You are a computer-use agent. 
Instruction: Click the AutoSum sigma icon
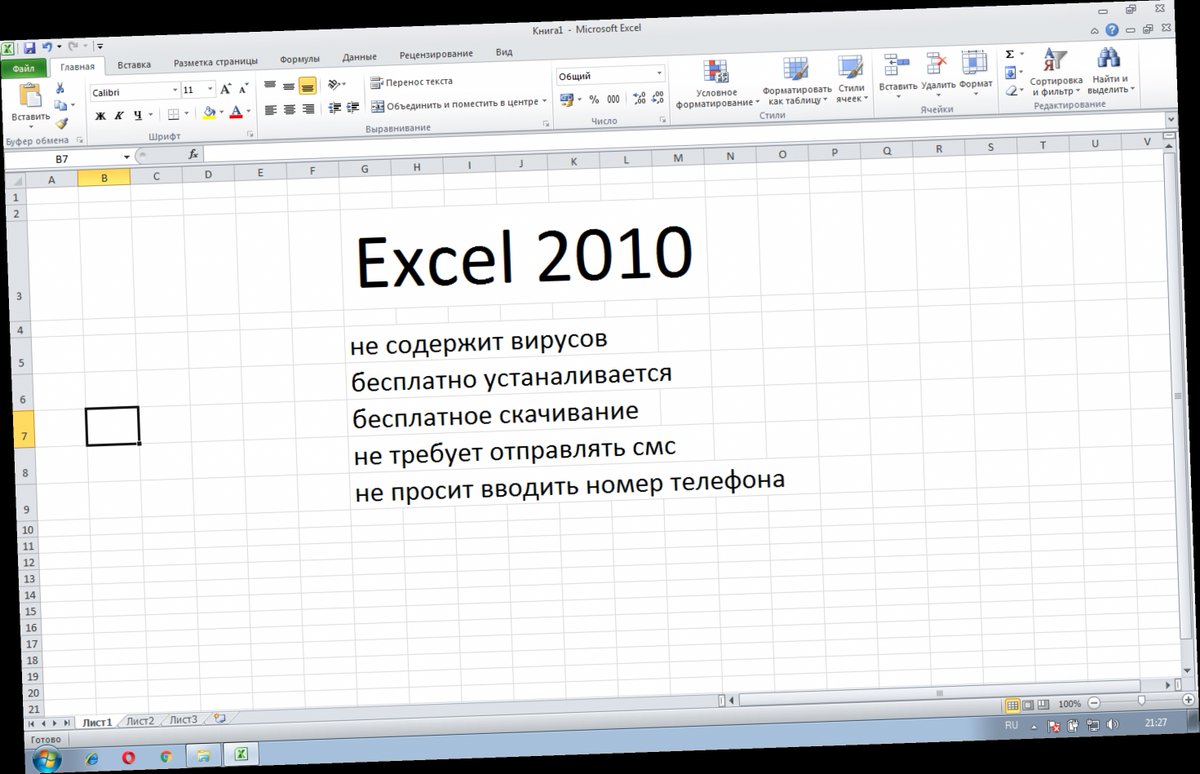pyautogui.click(x=1009, y=54)
